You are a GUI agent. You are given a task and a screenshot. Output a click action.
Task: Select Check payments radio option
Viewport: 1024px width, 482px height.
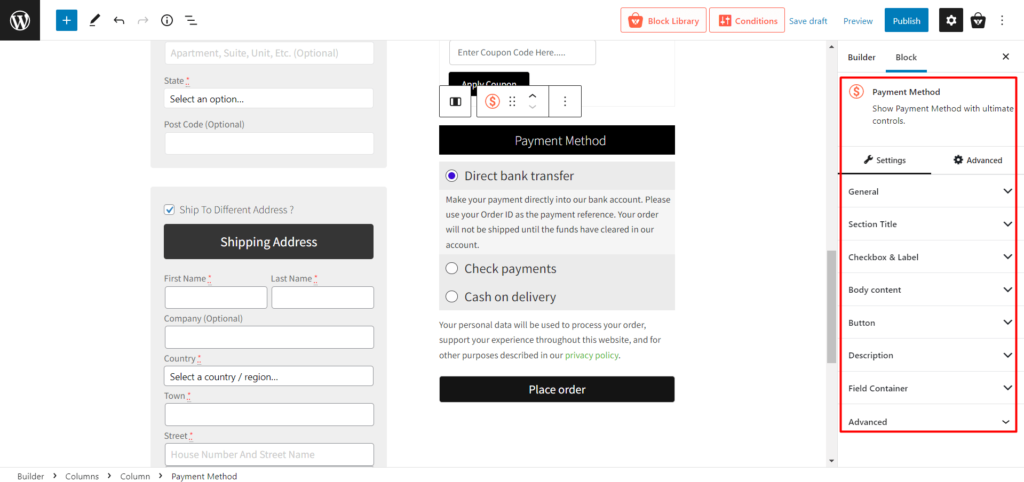coord(452,268)
